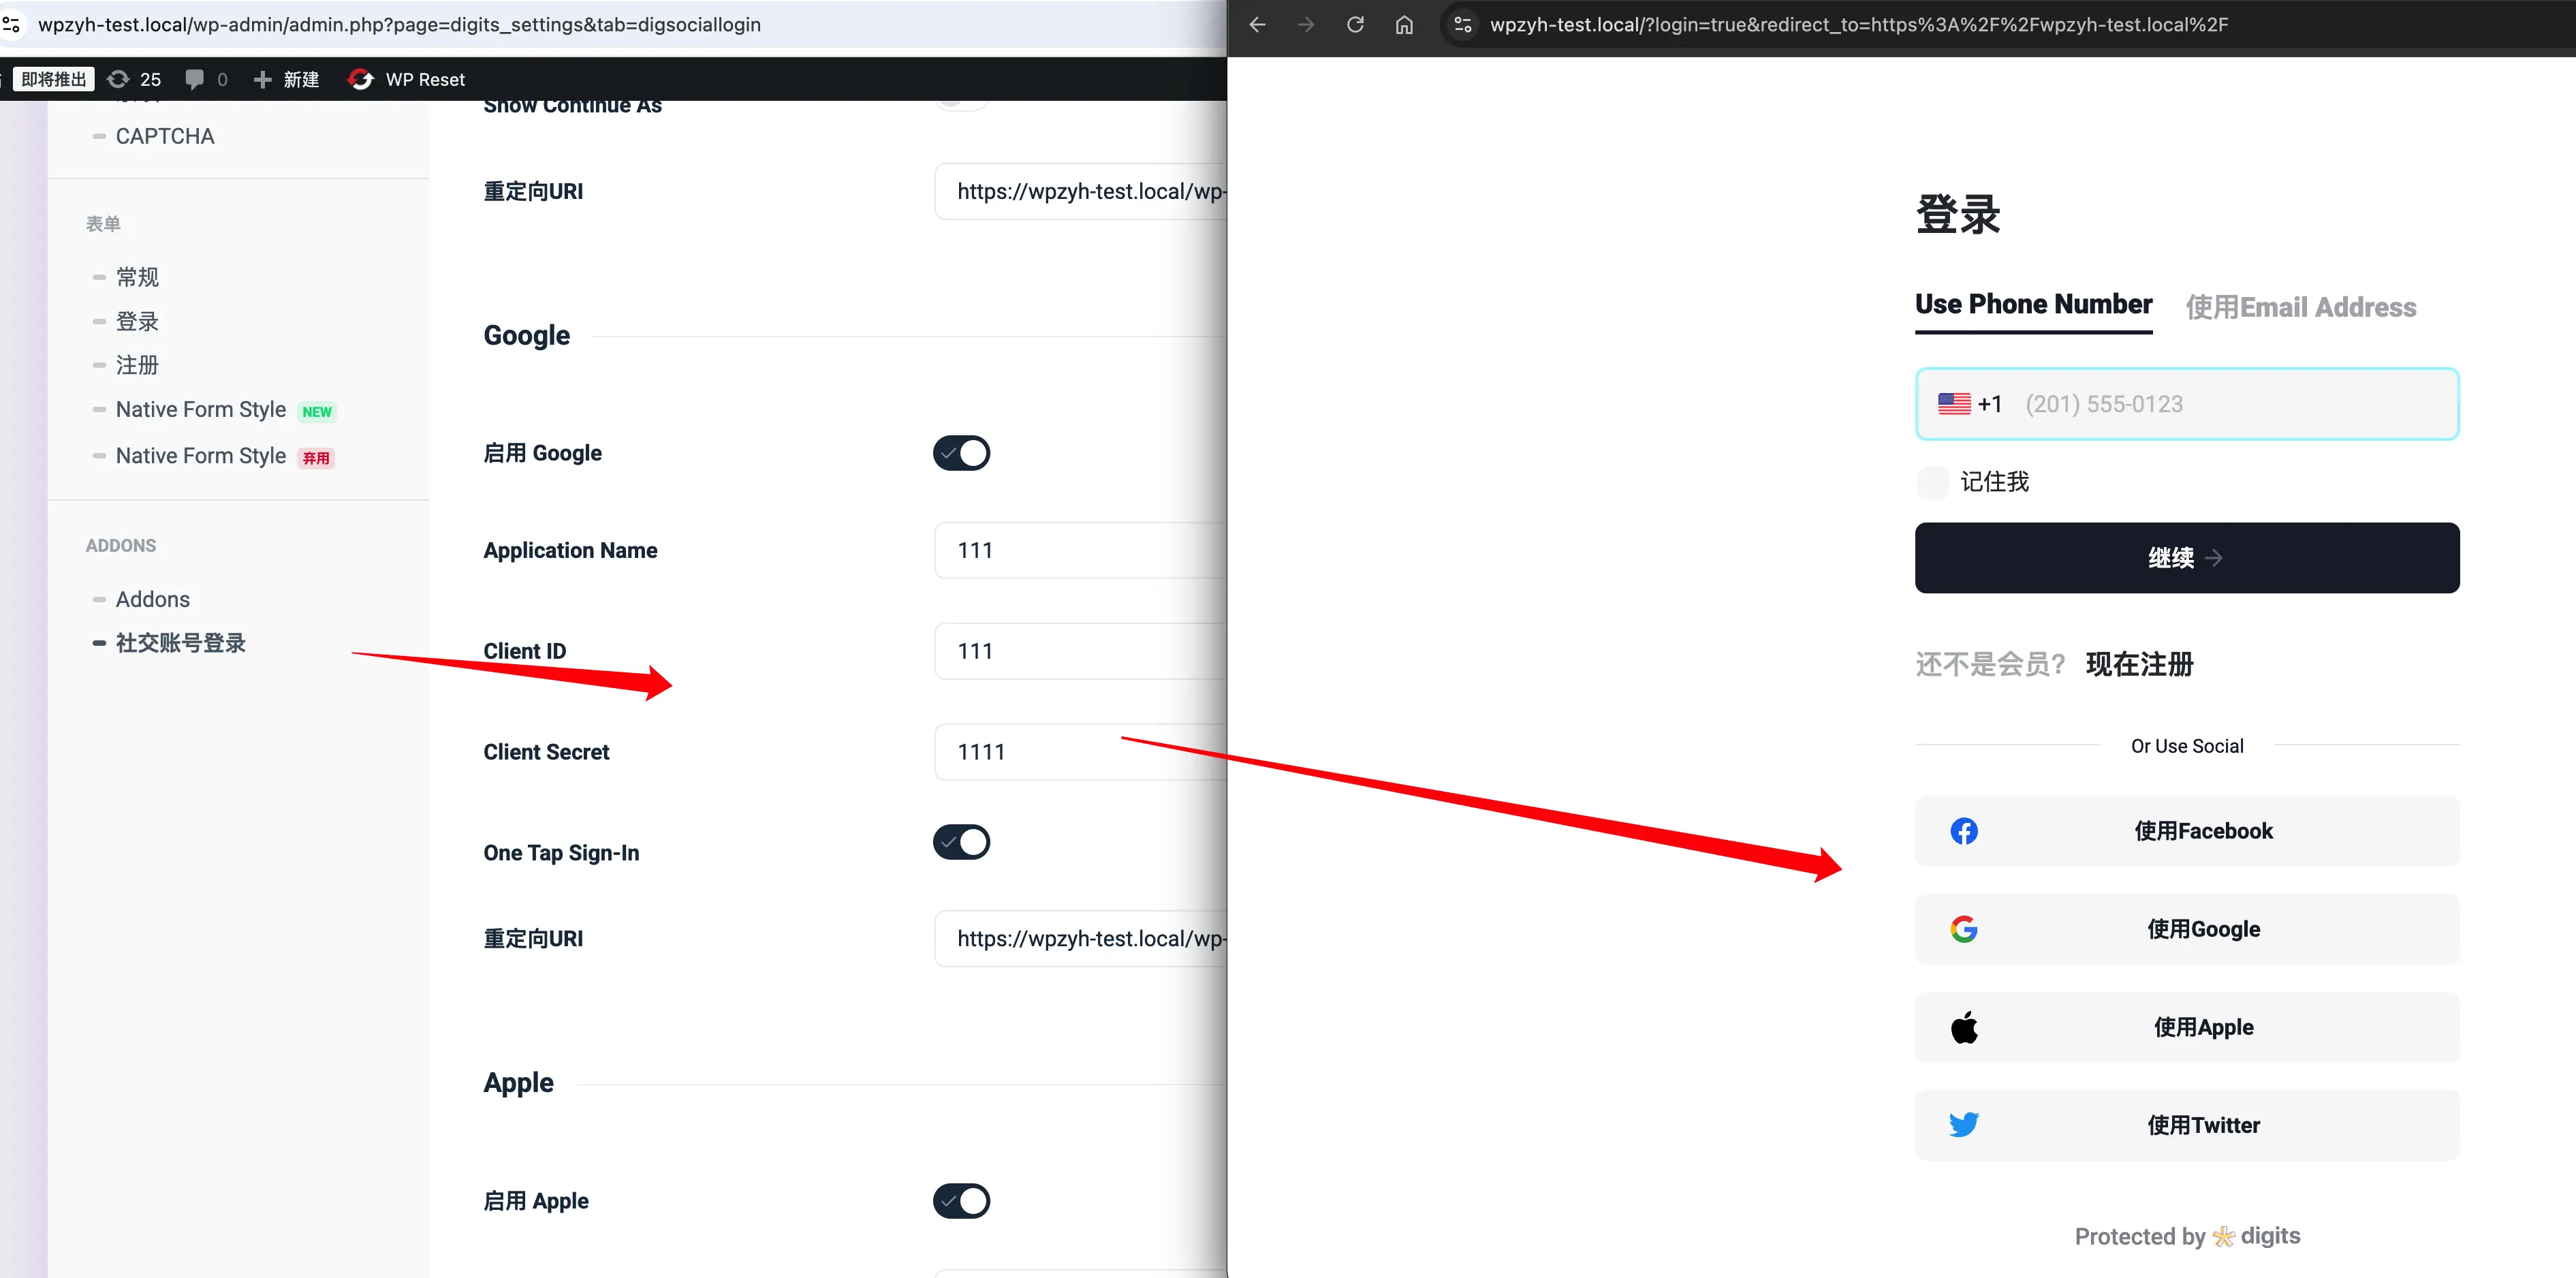
Task: Toggle the 启用 Google switch
Action: point(961,453)
